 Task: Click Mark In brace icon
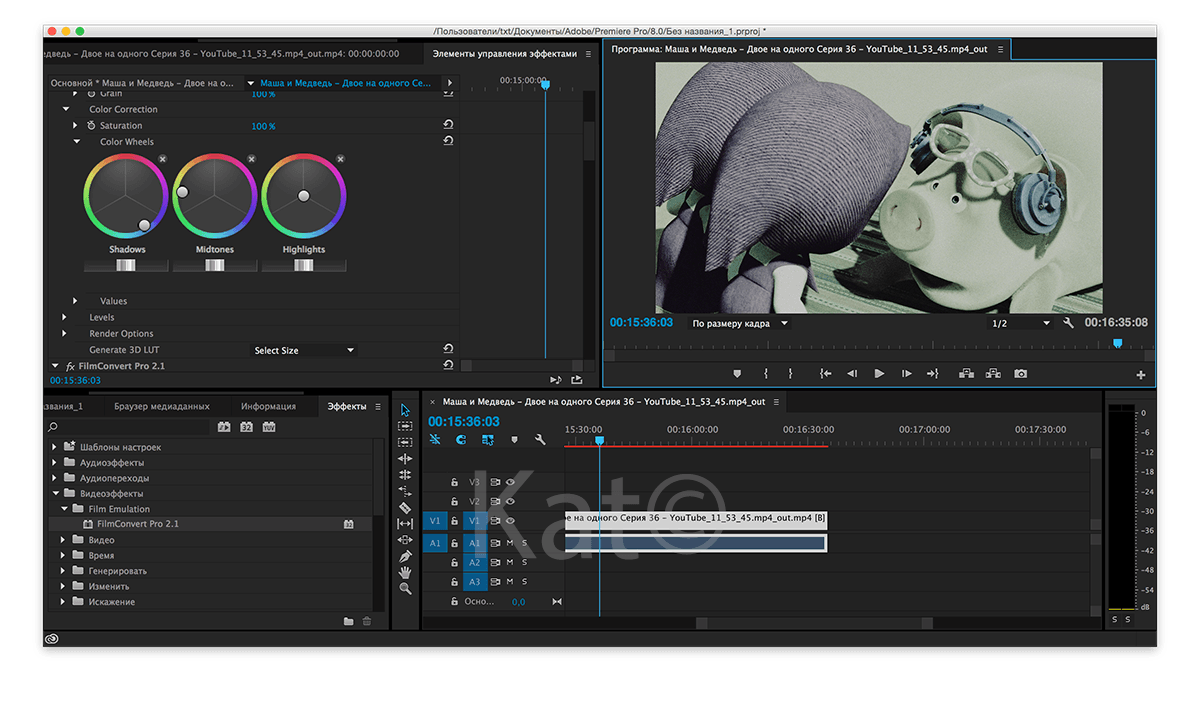click(x=766, y=373)
